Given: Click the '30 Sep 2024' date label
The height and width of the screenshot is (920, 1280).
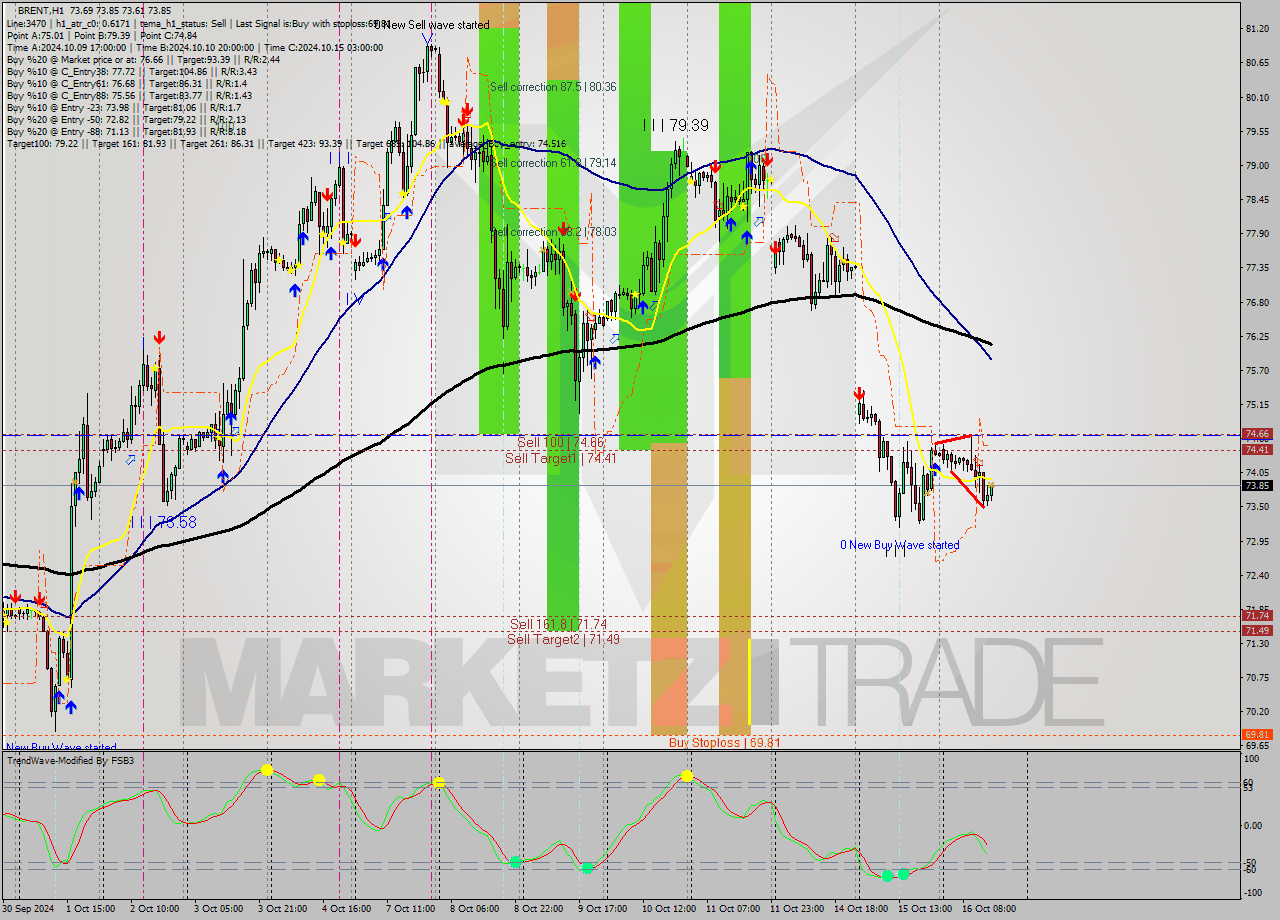Looking at the screenshot, I should [x=29, y=908].
